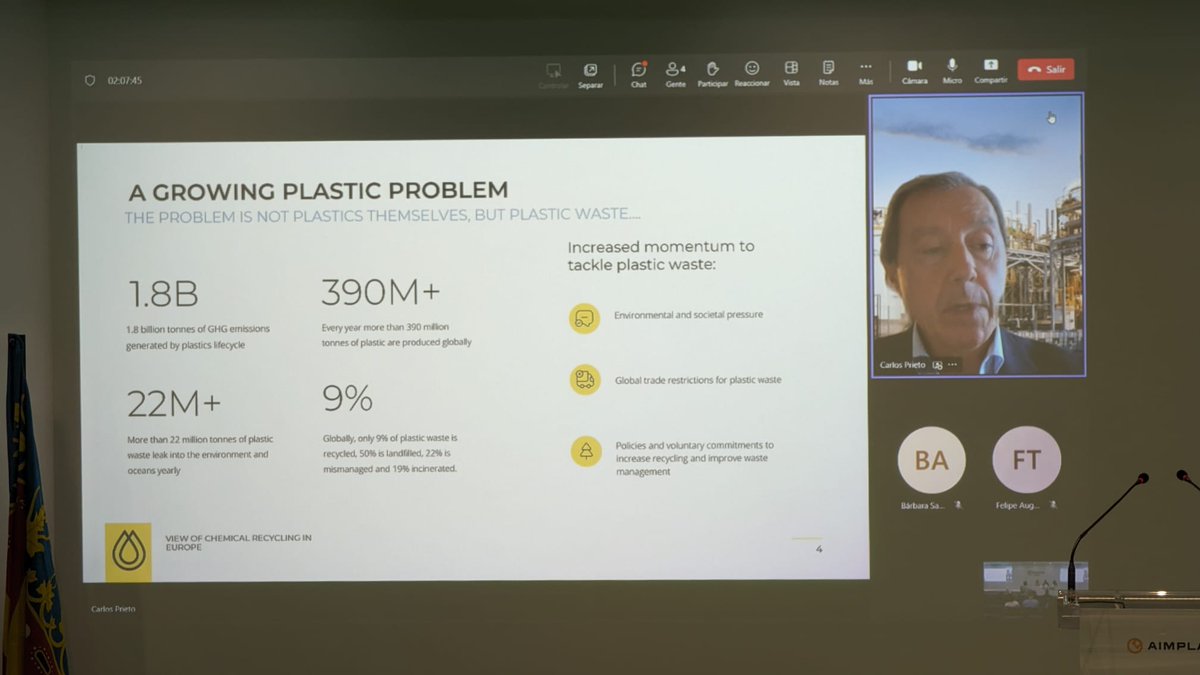Click 'View of chemical recycling in Europe' footer text
Screen dimensions: 1200x675
[238, 542]
